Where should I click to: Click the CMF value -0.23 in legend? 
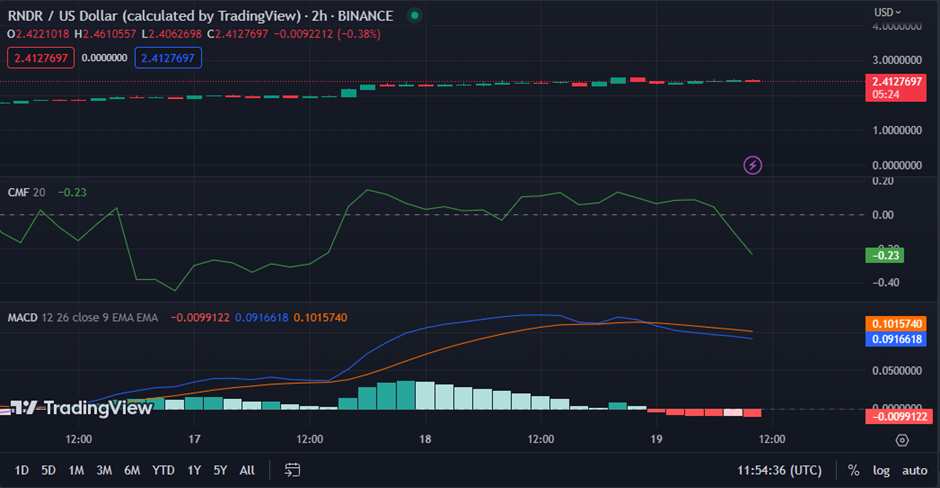click(x=72, y=192)
